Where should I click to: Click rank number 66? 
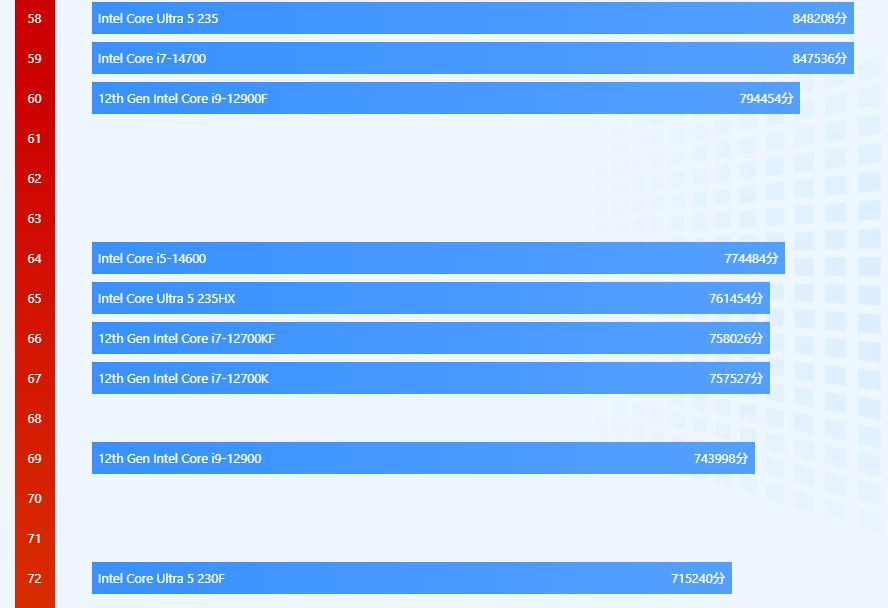(35, 339)
